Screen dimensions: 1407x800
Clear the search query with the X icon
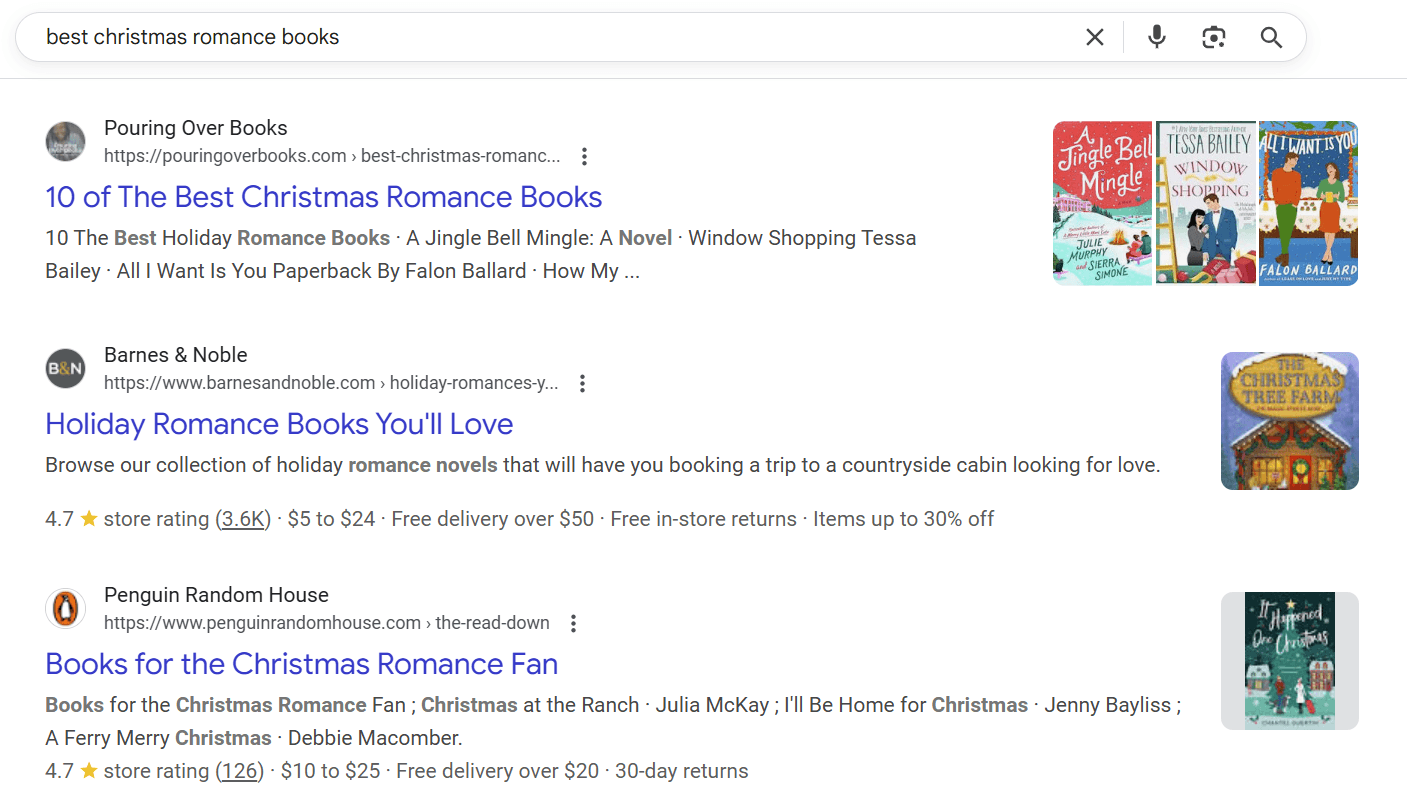[1094, 37]
